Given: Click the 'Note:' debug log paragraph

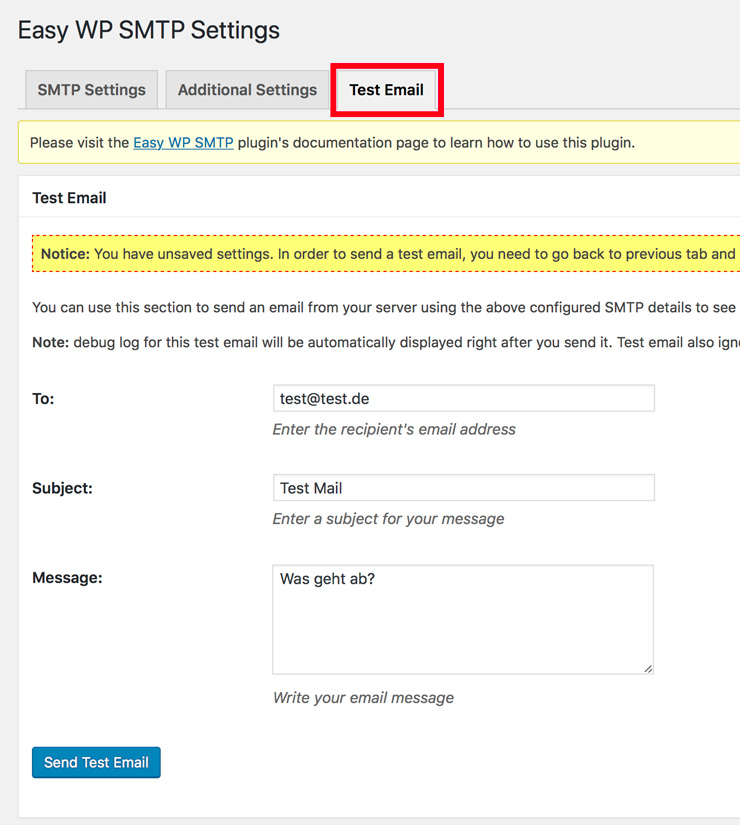Looking at the screenshot, I should click(386, 343).
